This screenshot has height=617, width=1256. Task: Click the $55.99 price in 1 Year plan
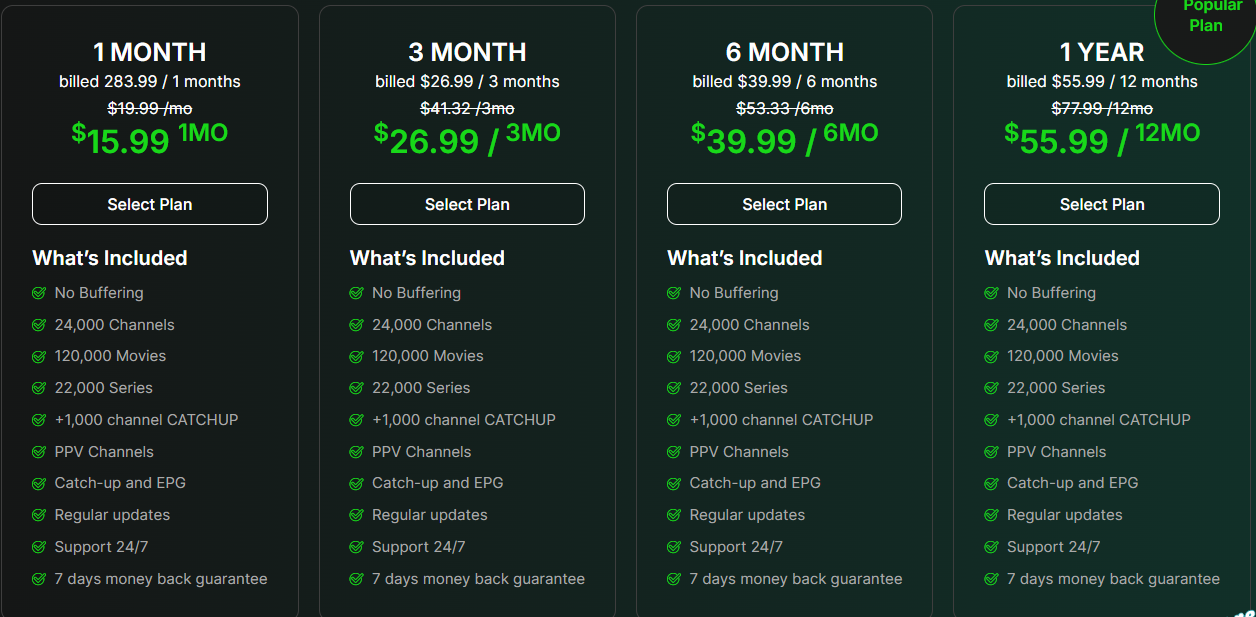pos(1056,141)
